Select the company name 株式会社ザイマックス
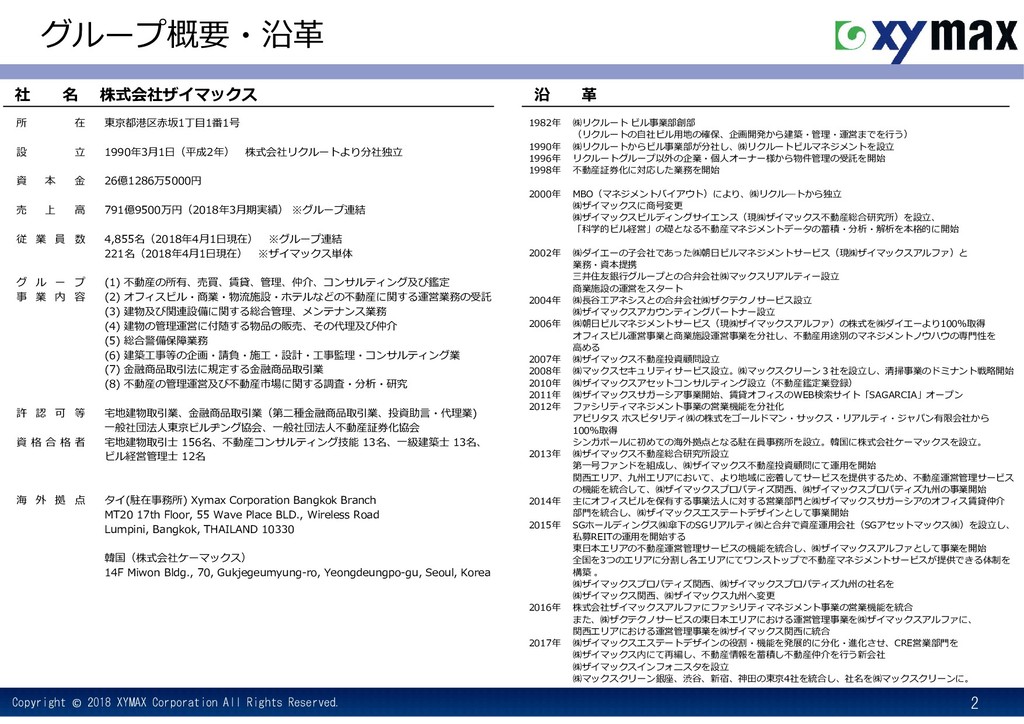Viewport: 1024px width, 724px height. coord(178,95)
